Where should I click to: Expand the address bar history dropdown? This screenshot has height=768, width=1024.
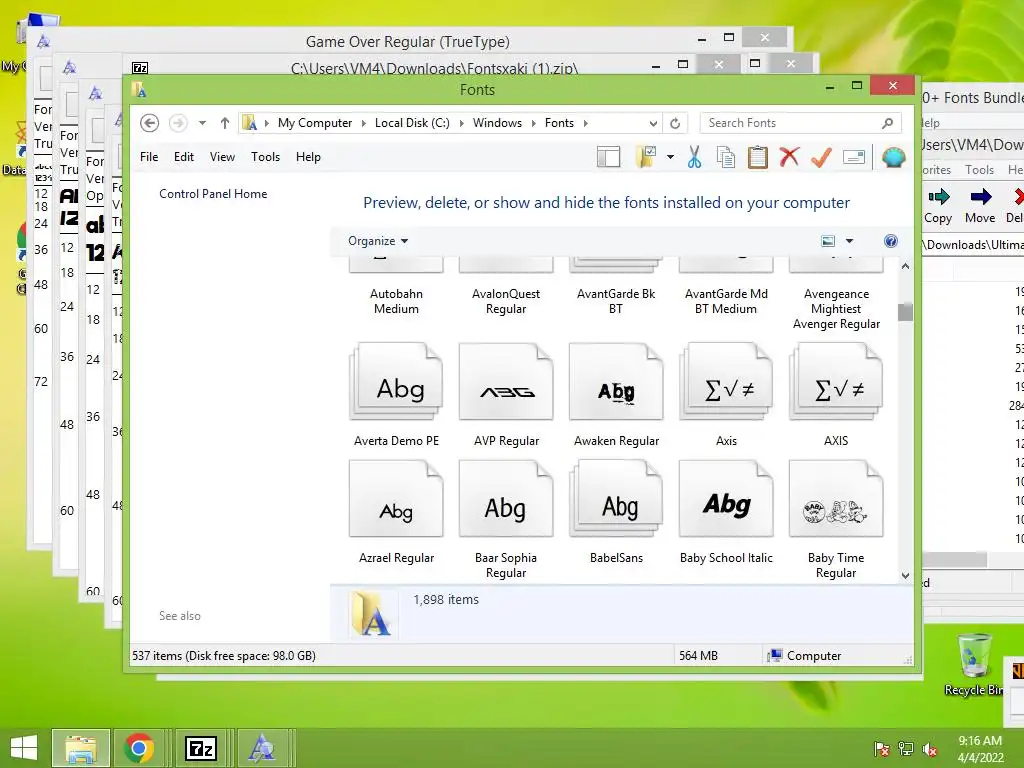coord(653,123)
